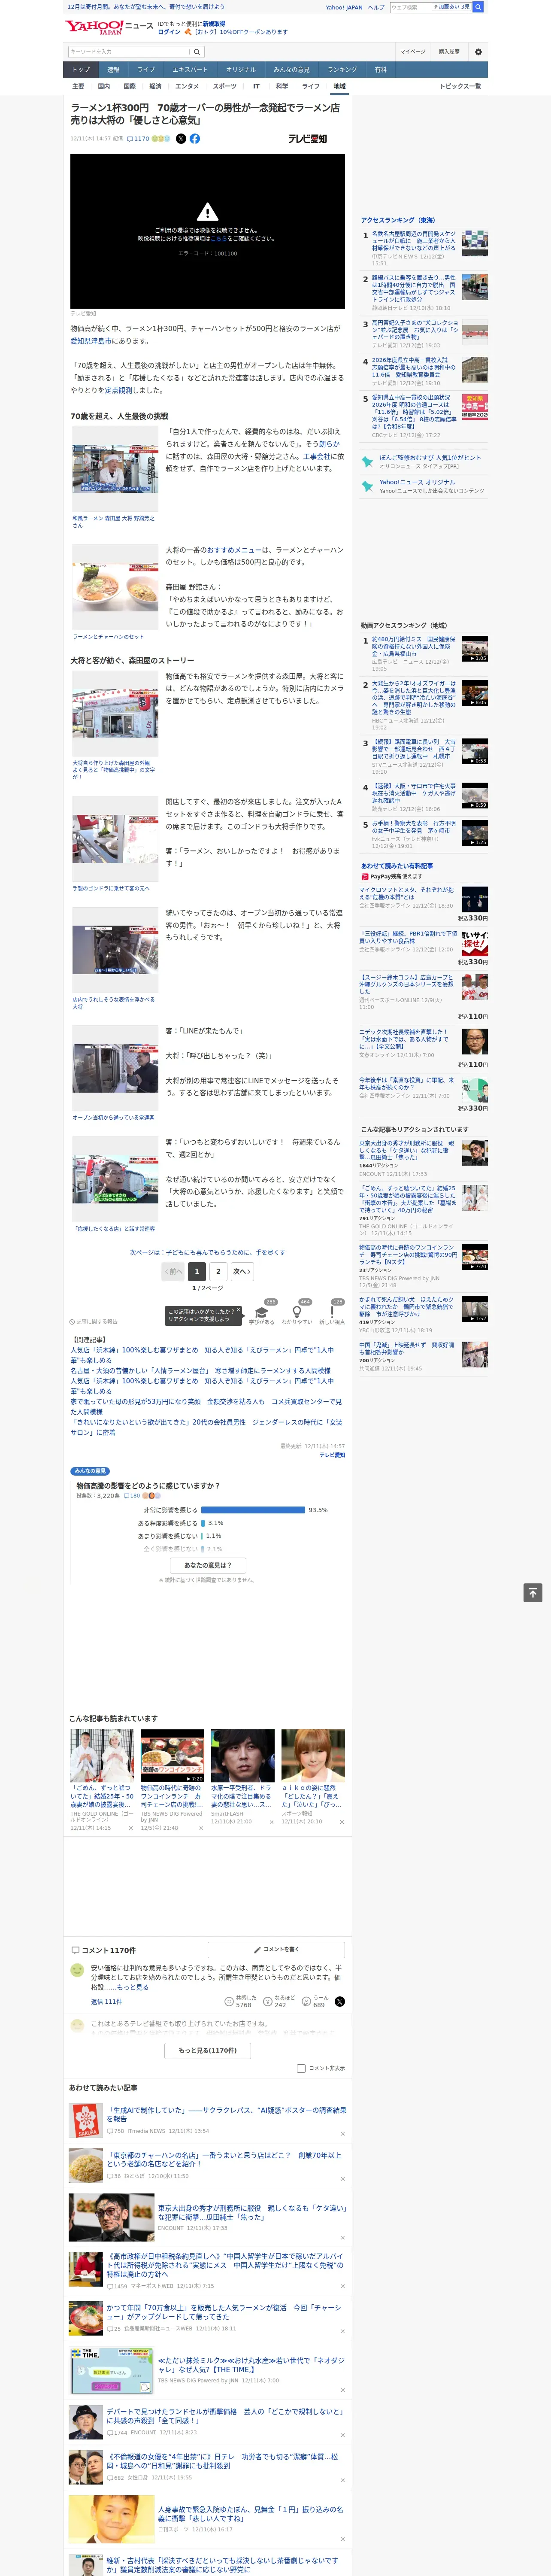Open 生成AIで制作していた サクラクレパス article

tap(226, 2114)
